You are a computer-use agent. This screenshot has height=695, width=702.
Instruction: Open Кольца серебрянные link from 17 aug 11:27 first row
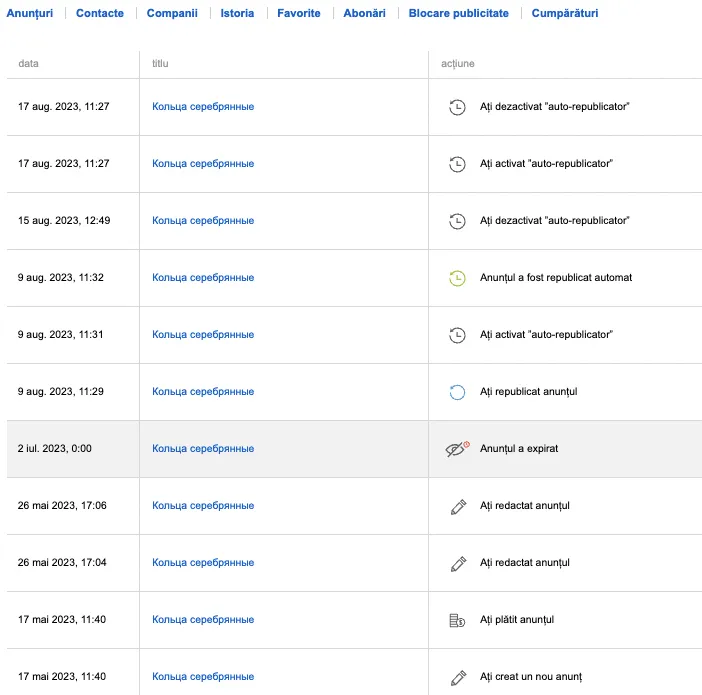[203, 107]
